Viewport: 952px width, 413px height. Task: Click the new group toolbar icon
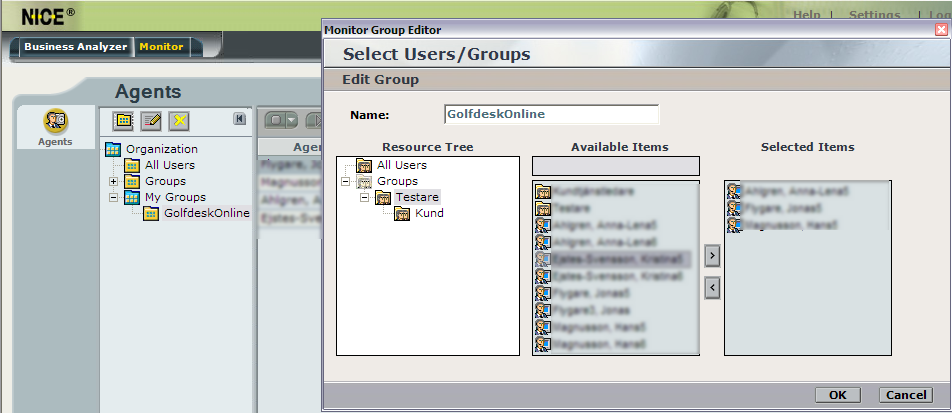pos(123,120)
